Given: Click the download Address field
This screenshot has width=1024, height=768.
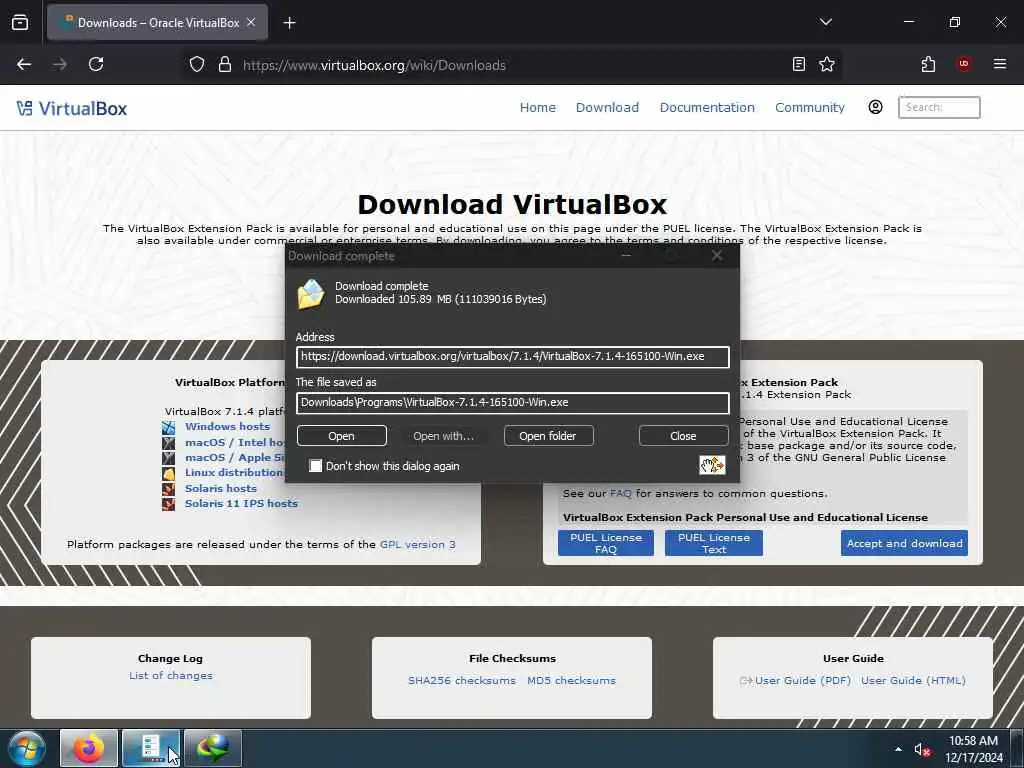Looking at the screenshot, I should point(513,357).
